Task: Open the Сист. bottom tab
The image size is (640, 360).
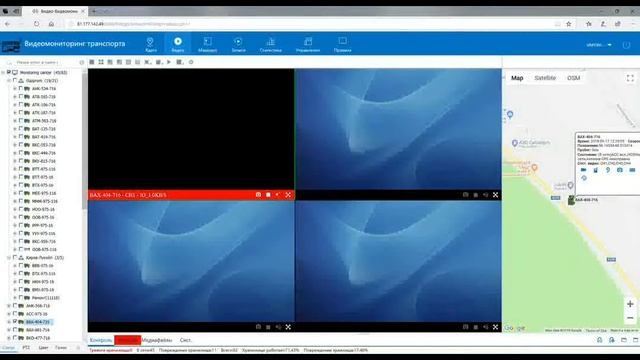Action: point(186,340)
